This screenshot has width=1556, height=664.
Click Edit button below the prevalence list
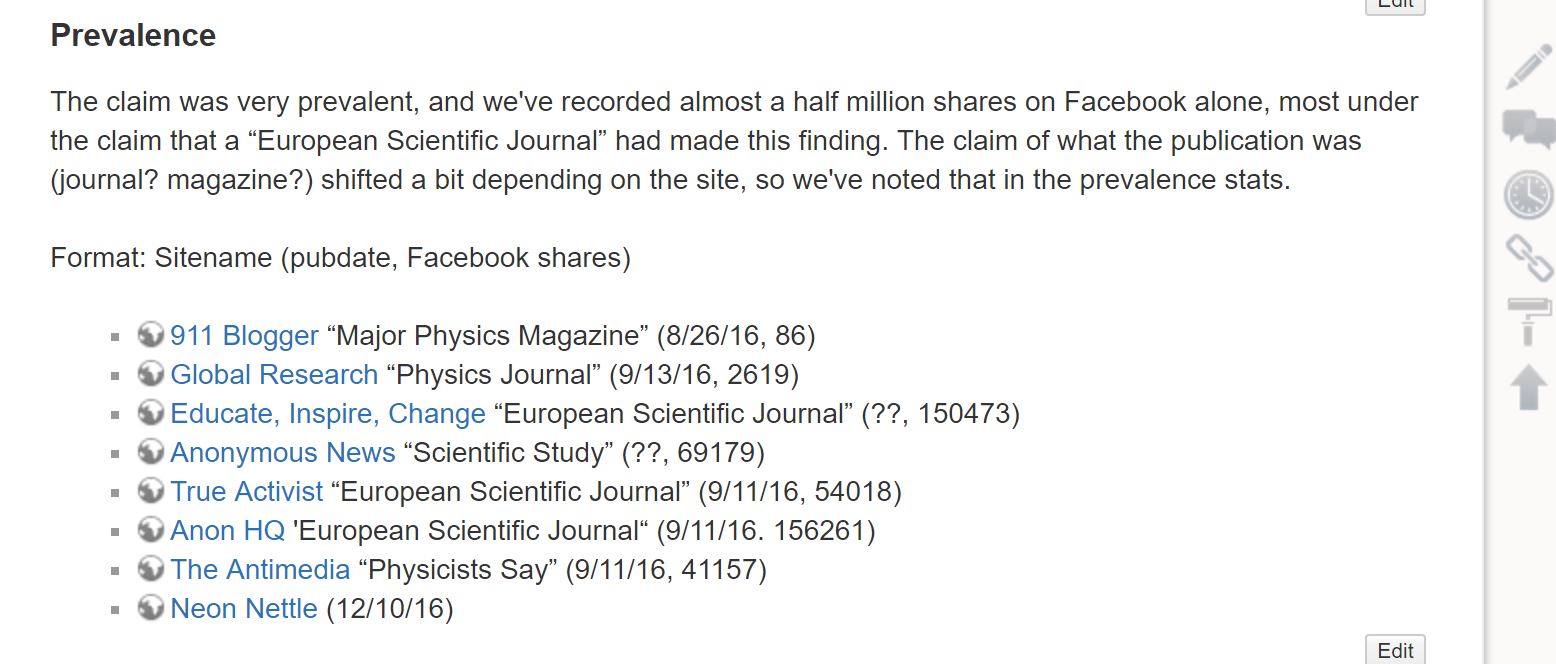pos(1395,651)
